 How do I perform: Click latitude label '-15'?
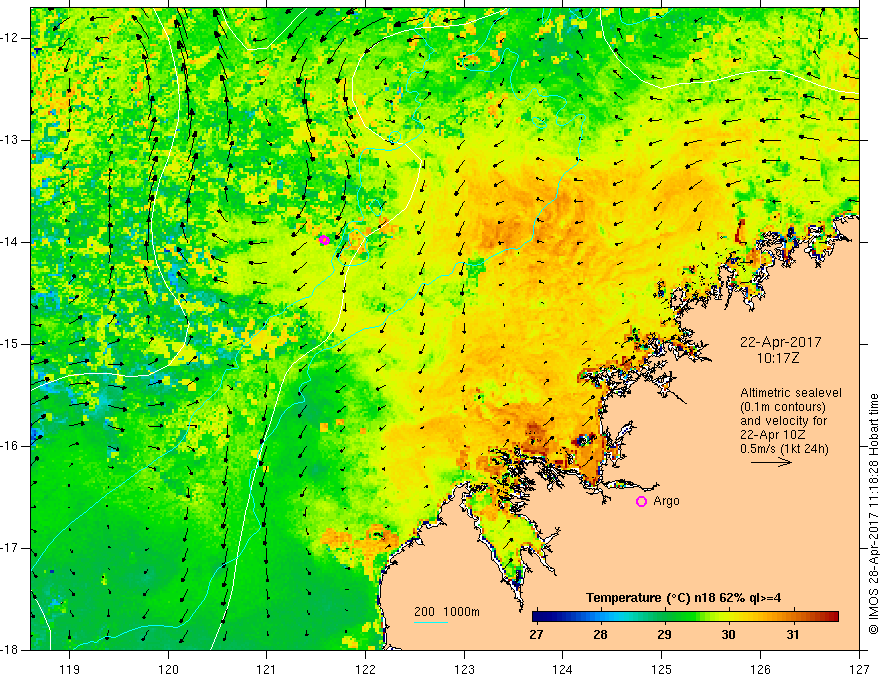coord(10,344)
